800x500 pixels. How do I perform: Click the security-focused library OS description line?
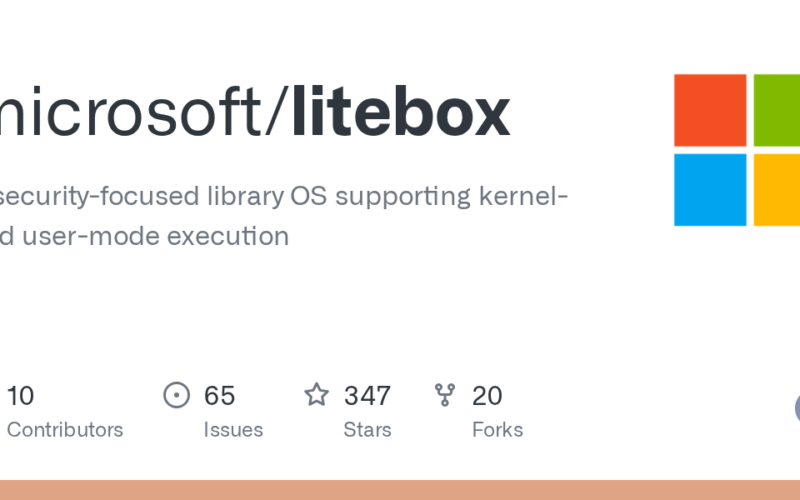point(285,196)
